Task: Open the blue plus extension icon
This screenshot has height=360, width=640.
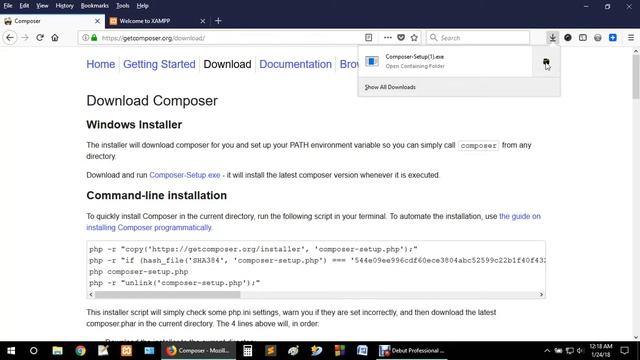Action: click(613, 38)
